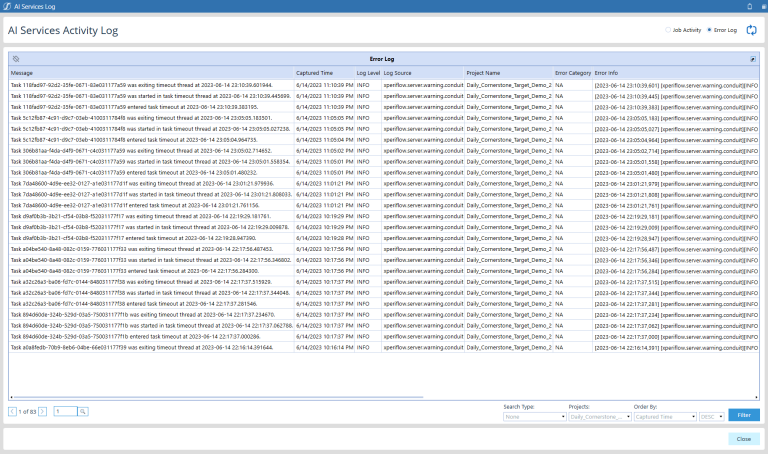Click the Filter button
Image resolution: width=768 pixels, height=454 pixels.
click(744, 415)
